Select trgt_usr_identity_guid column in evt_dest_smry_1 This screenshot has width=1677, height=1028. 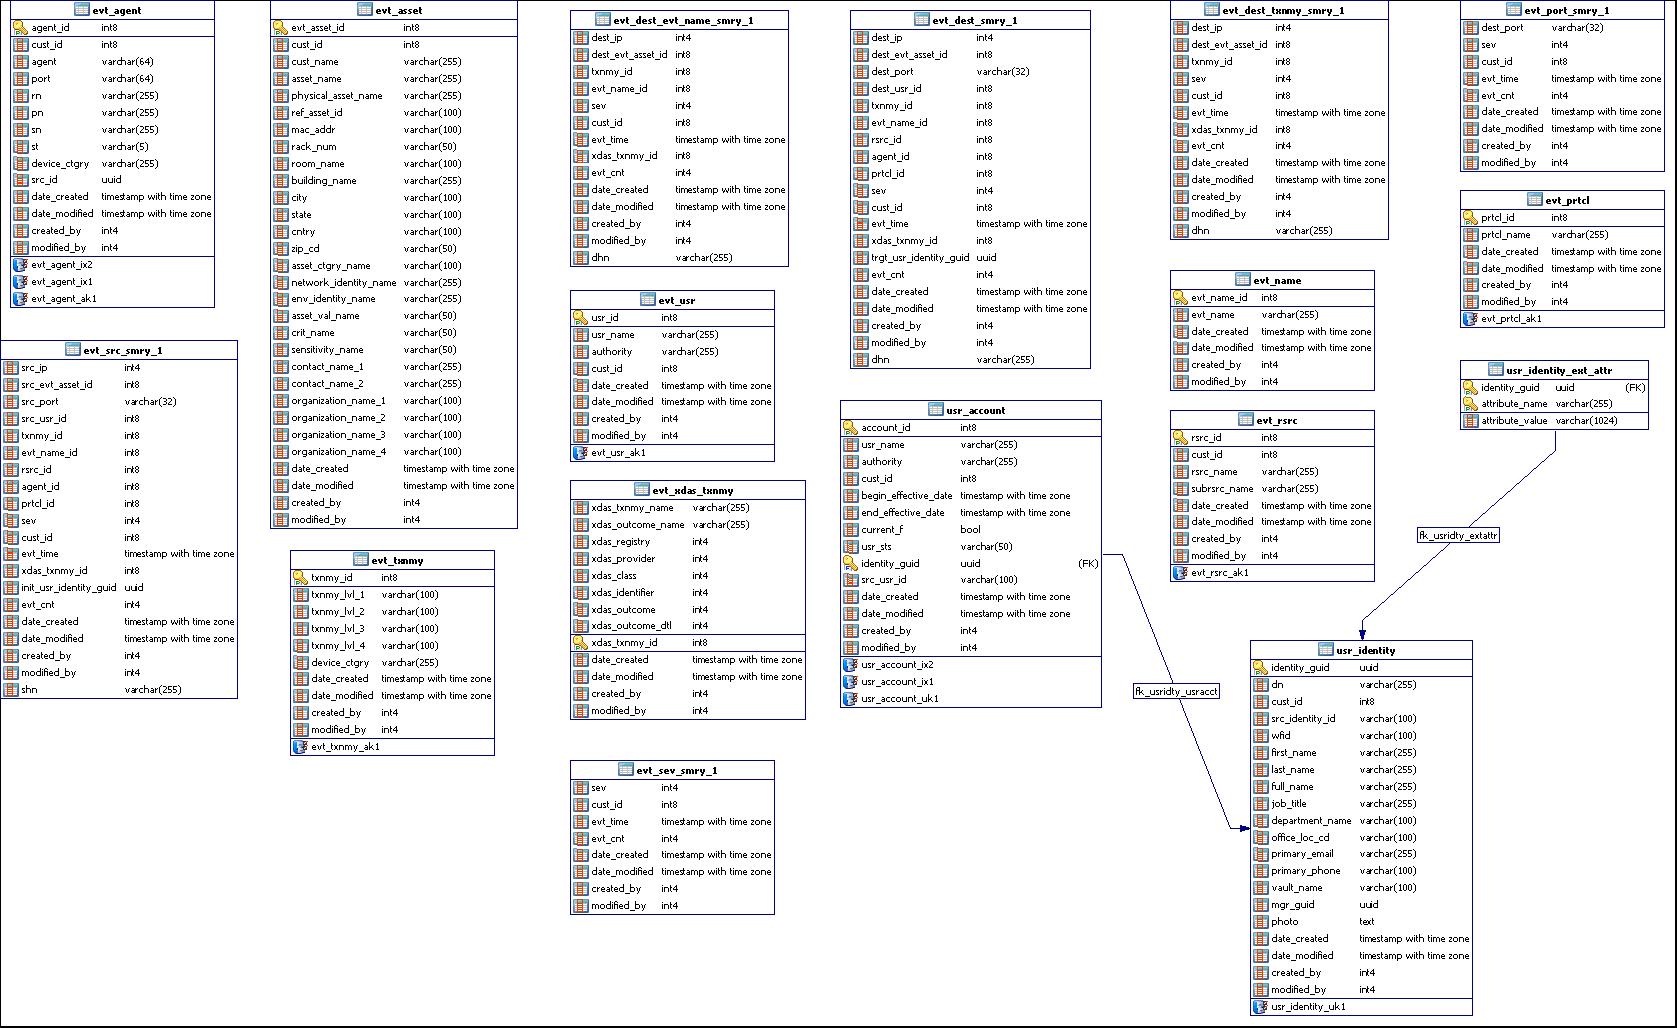(919, 258)
